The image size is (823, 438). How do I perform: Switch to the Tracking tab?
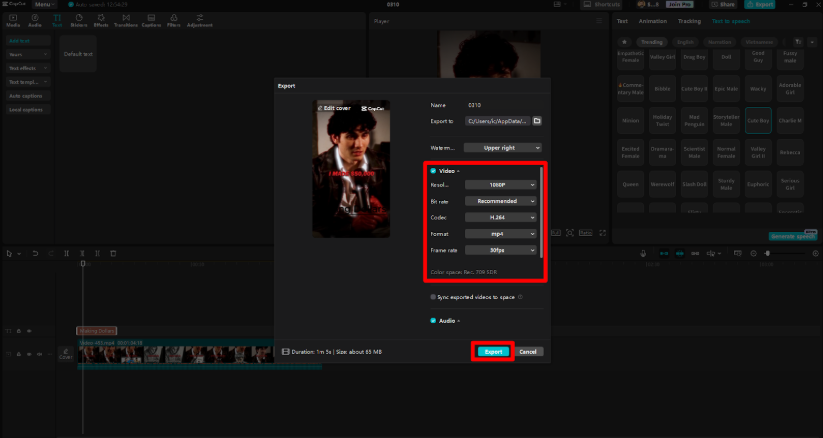[x=689, y=21]
